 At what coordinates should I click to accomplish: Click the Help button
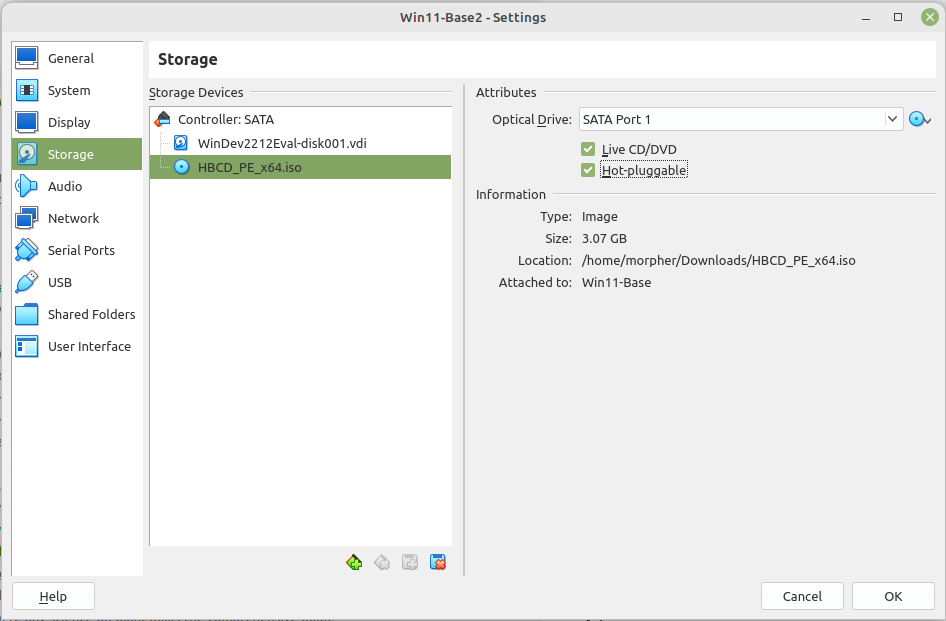click(53, 596)
